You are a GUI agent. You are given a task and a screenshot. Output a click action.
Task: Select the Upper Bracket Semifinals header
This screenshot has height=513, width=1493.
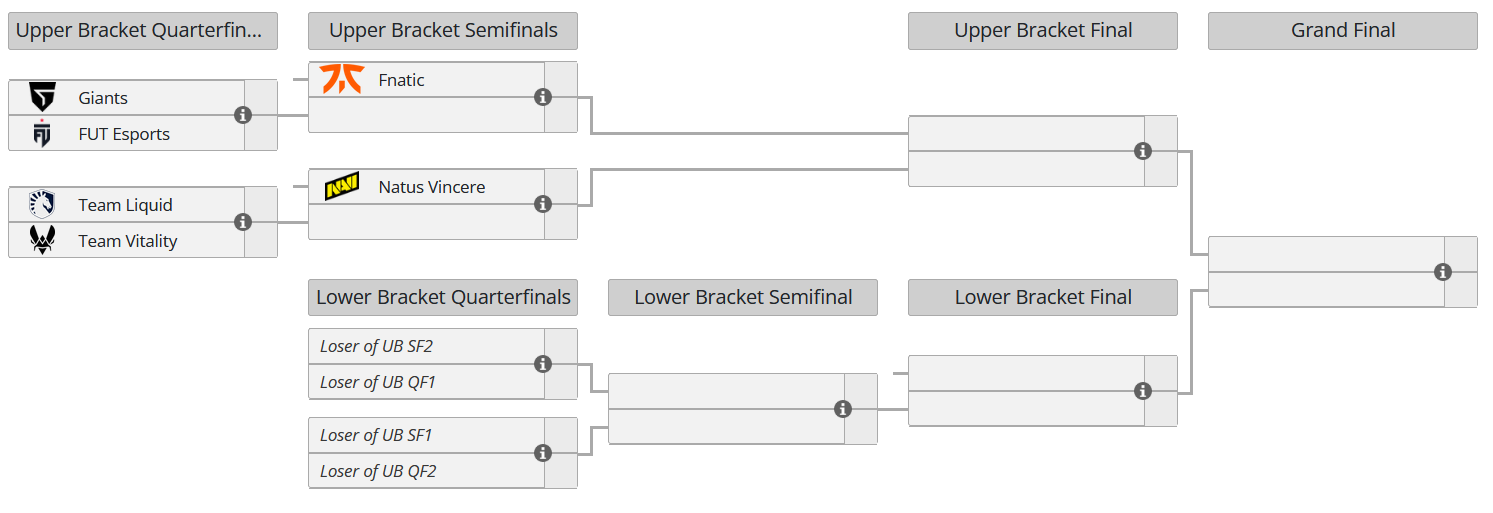point(443,31)
